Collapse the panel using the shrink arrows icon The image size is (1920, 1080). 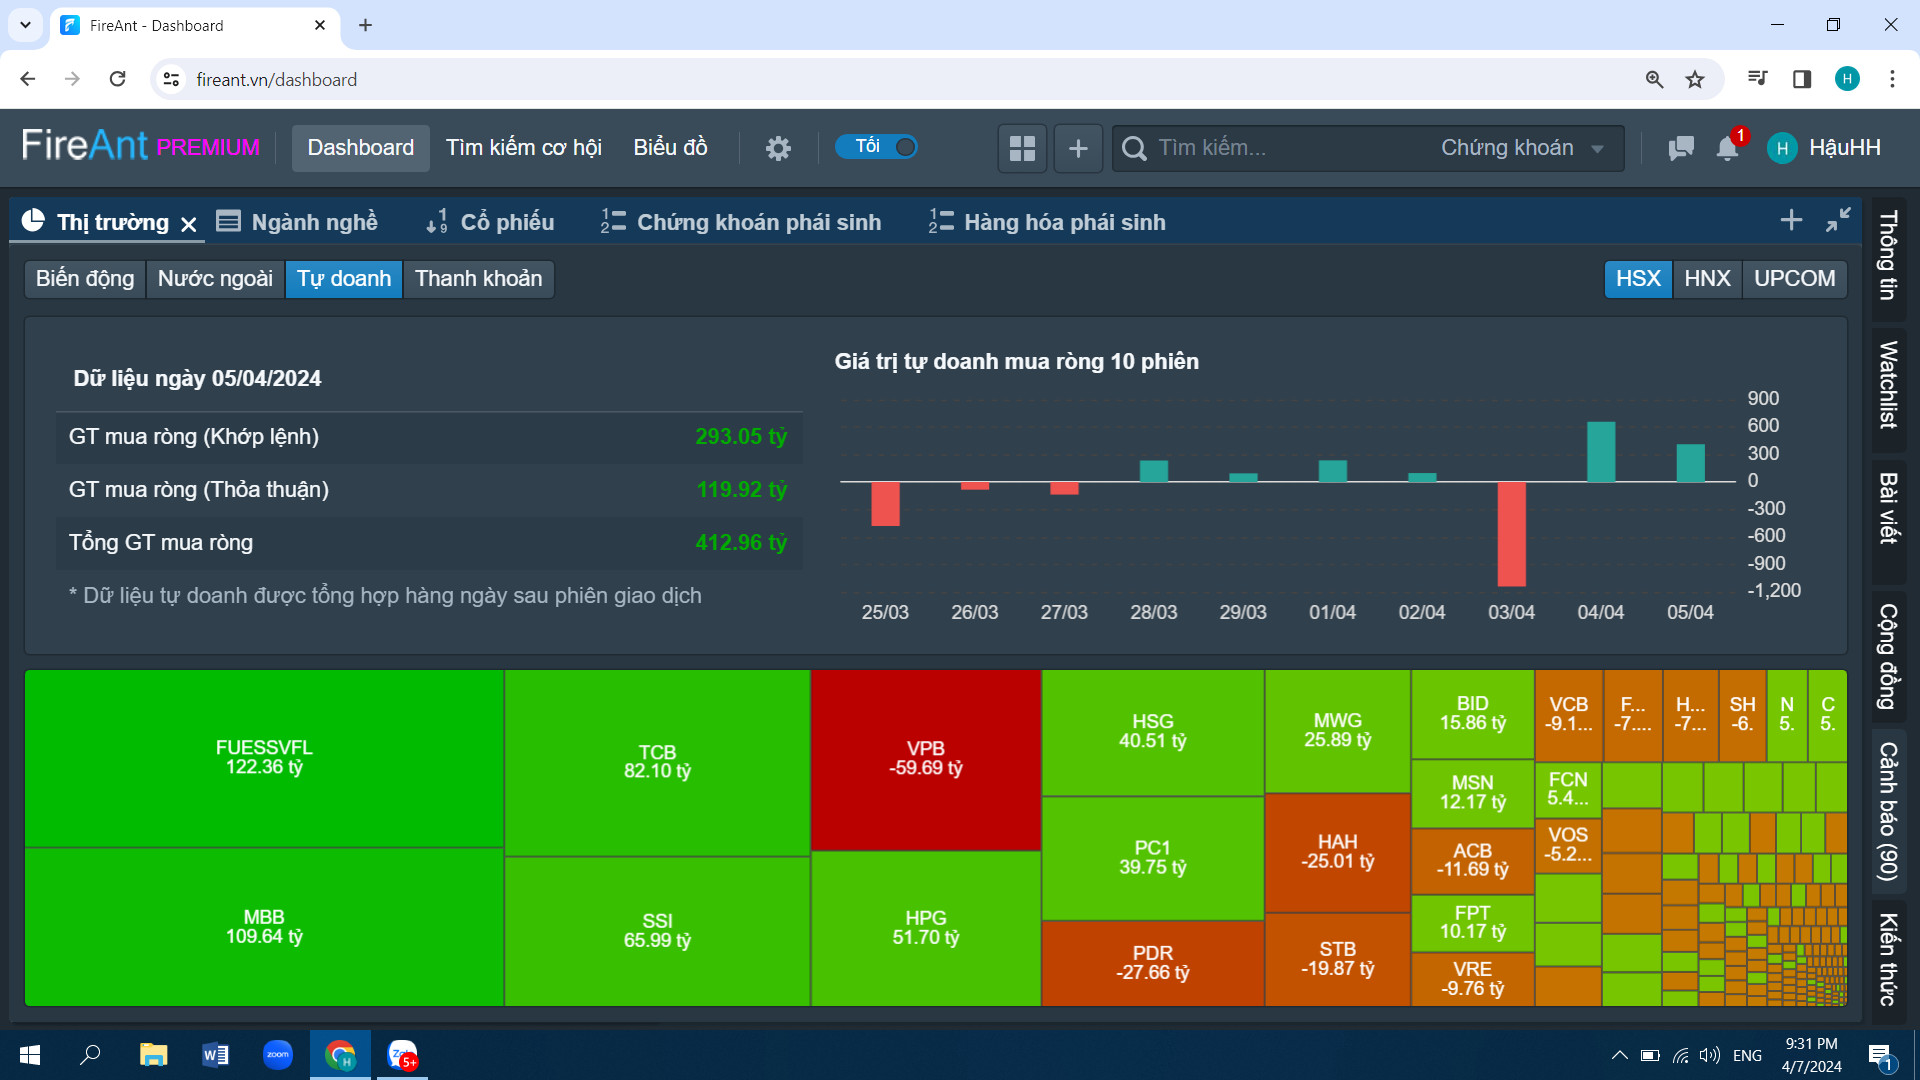pyautogui.click(x=1838, y=220)
